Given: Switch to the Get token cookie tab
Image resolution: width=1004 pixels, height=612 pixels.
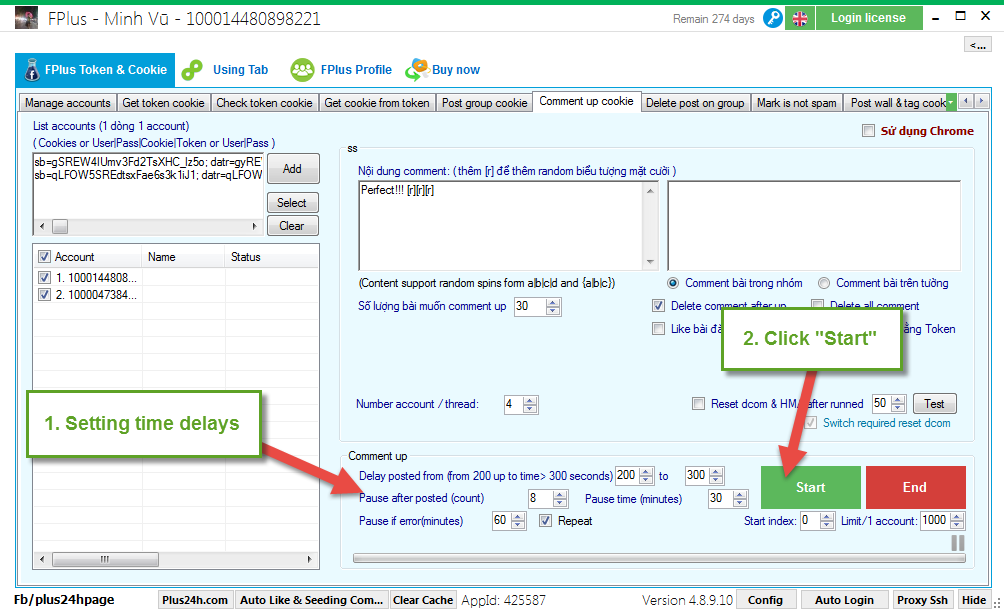Looking at the screenshot, I should (x=163, y=102).
